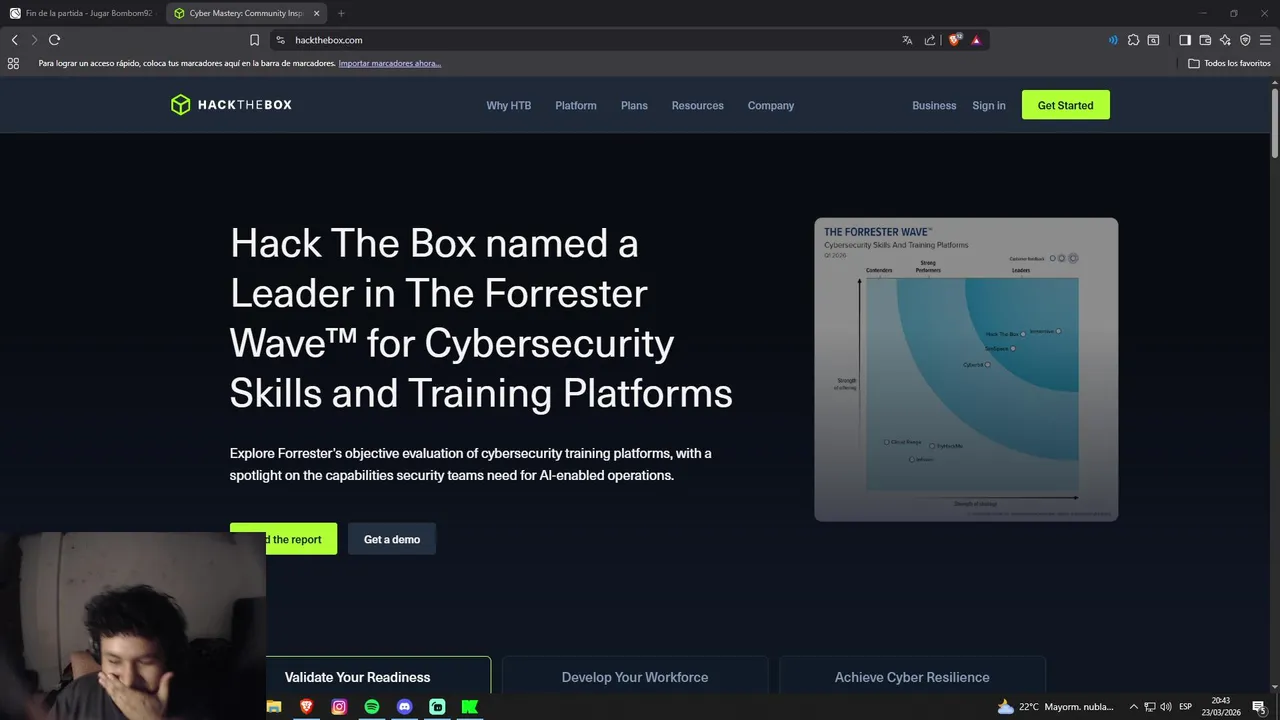Open the Brave VPN shield icon
Screen dimensions: 1280x720
(x=1245, y=40)
